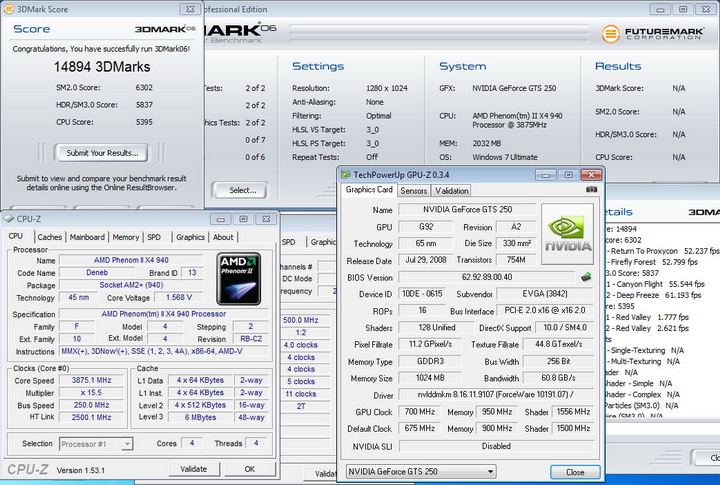Screen dimensions: 720x485
Task: Click the 3DMark Score window title icon
Action: (10, 9)
